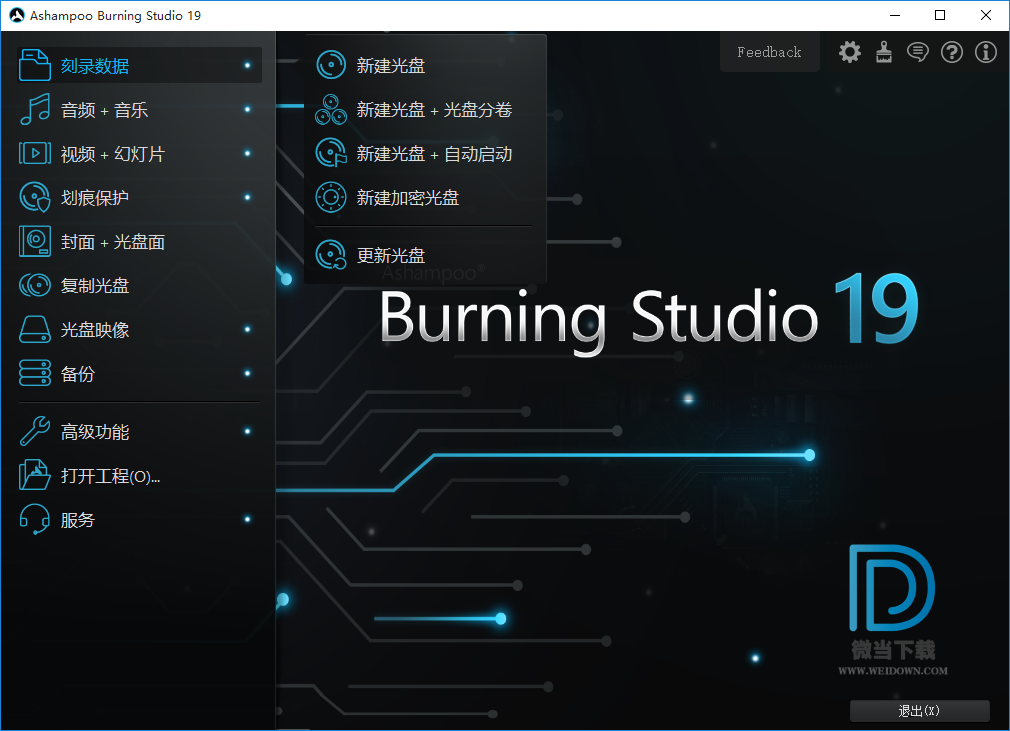Click the disc shield icon for 划痕保护
1010x731 pixels.
(x=35, y=197)
